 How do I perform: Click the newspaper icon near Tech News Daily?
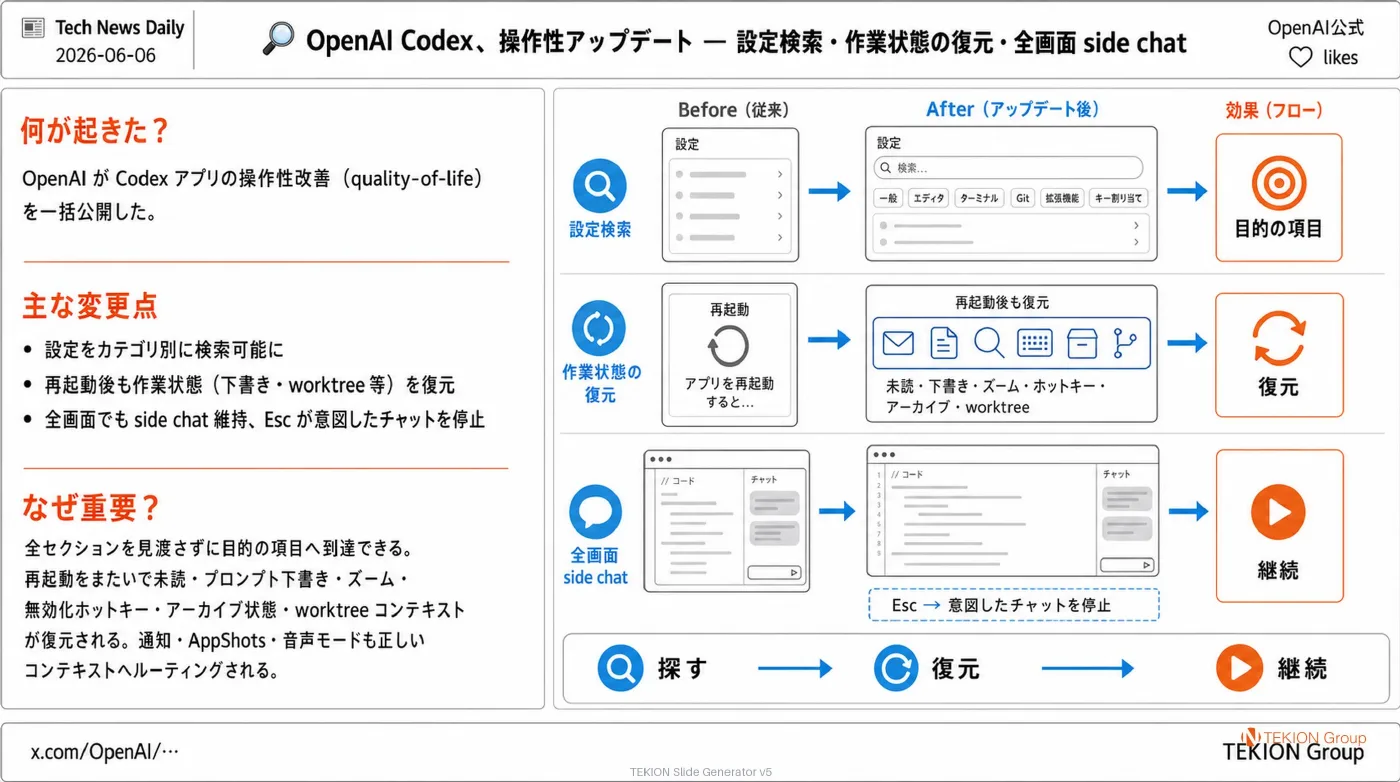[33, 28]
